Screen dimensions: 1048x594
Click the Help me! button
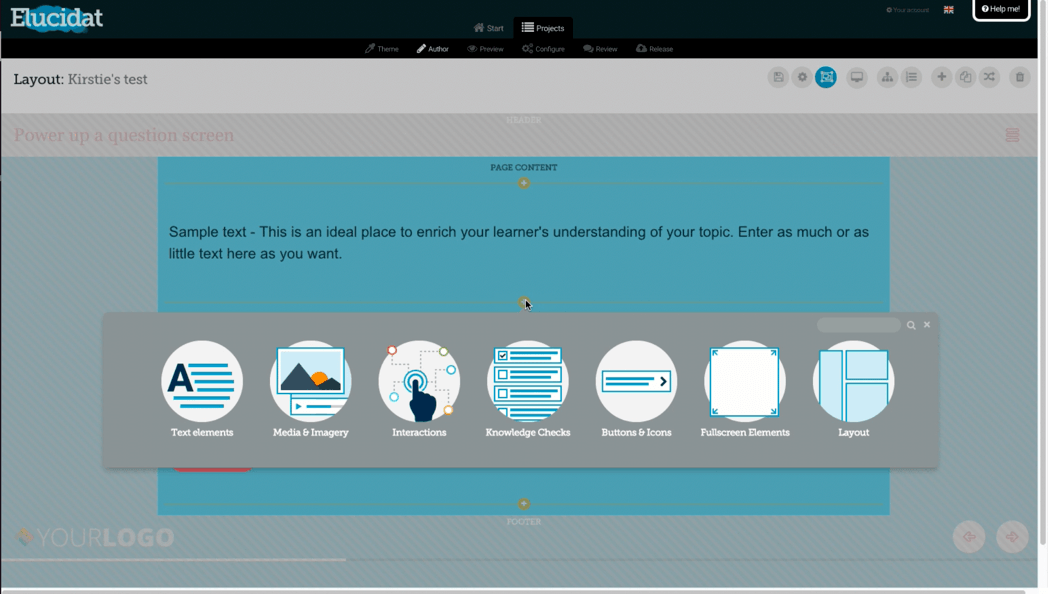pos(1001,9)
